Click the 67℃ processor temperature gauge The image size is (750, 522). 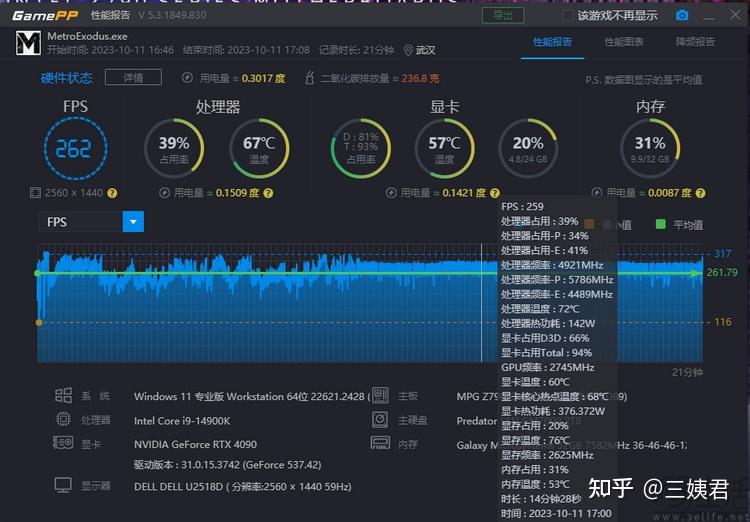click(x=259, y=148)
